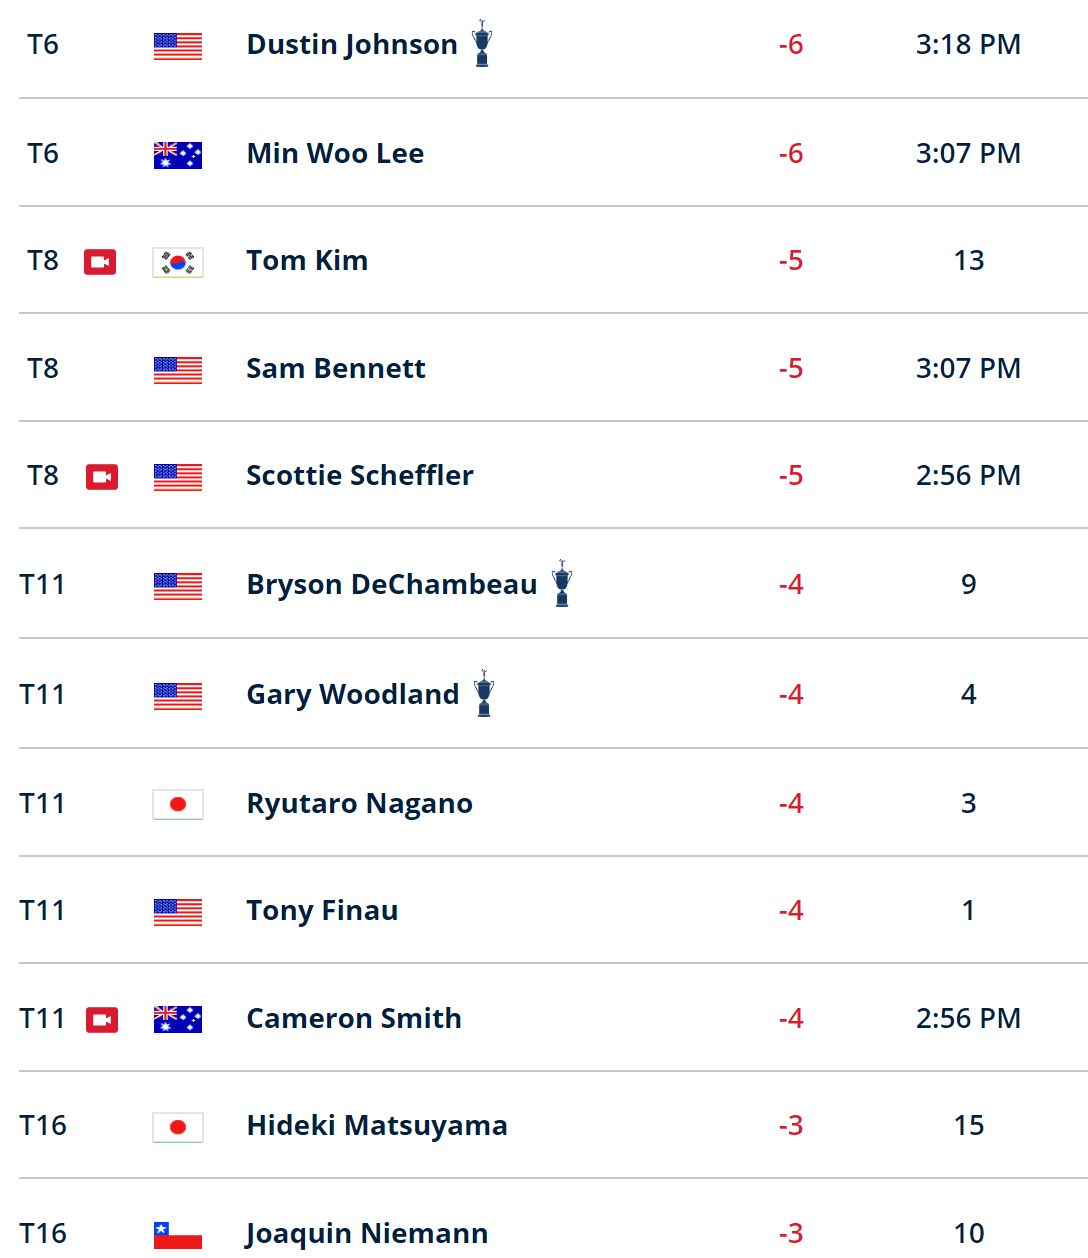Click the Chile flag beside Joaquin Niemann
1088x1258 pixels.
coord(178,1235)
